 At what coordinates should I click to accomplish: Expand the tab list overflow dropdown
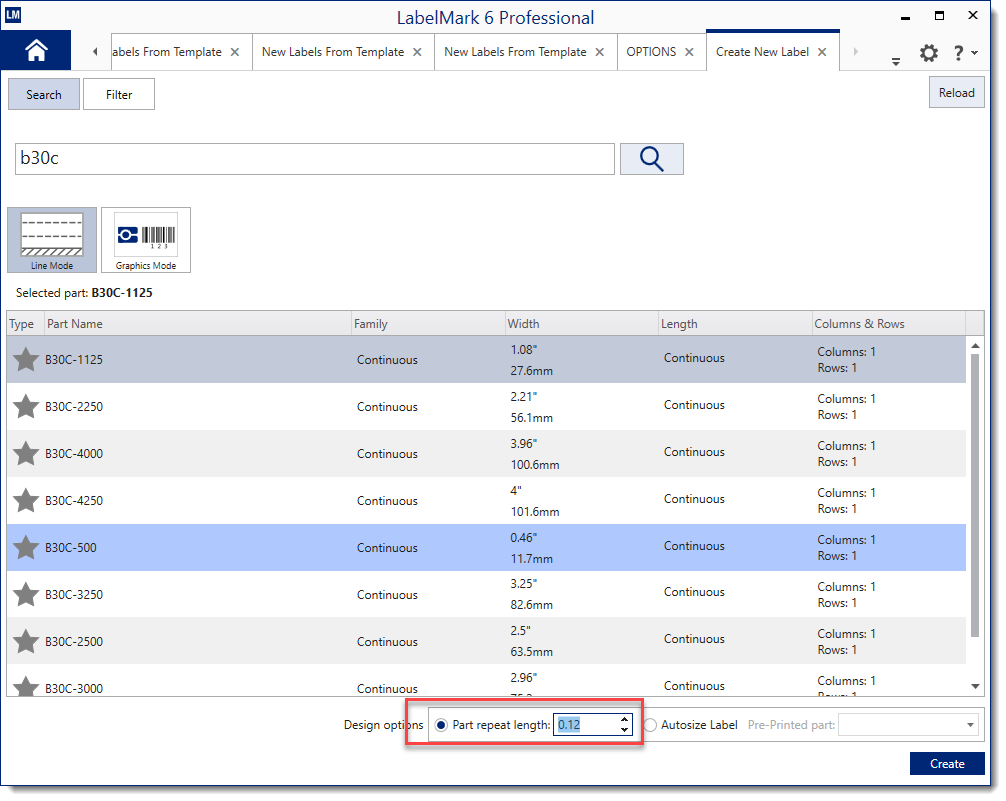[x=896, y=61]
